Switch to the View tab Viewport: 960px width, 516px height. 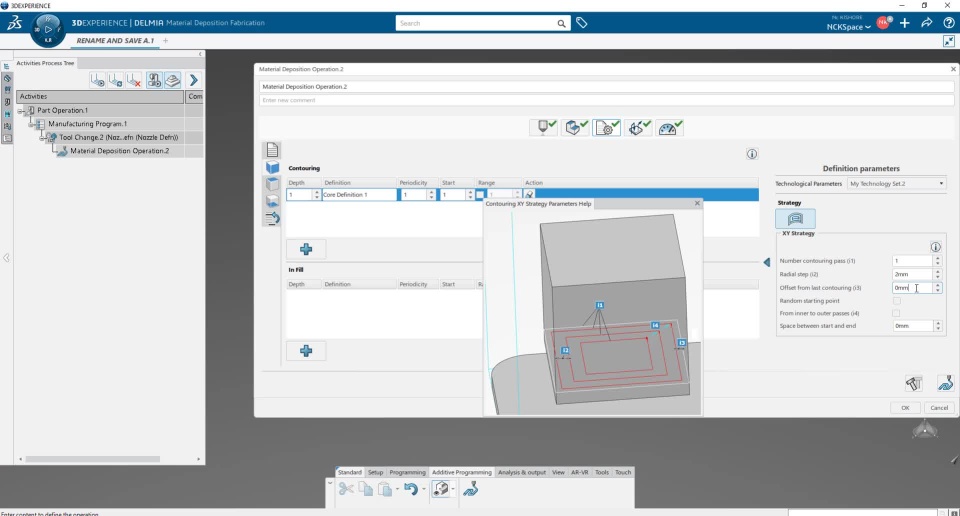[x=558, y=472]
